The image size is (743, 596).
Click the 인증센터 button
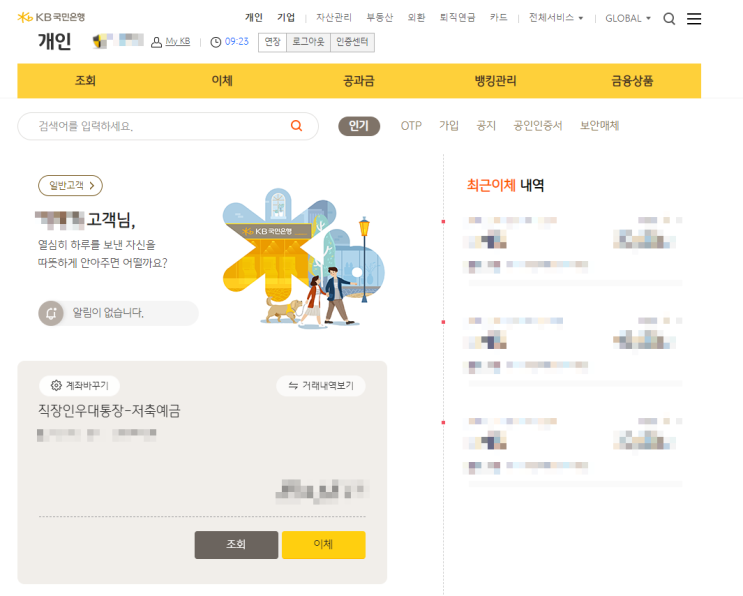[352, 42]
